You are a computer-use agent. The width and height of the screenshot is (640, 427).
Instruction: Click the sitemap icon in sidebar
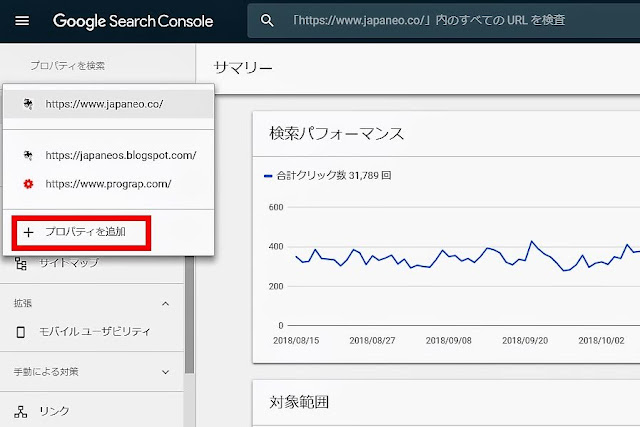pyautogui.click(x=21, y=264)
